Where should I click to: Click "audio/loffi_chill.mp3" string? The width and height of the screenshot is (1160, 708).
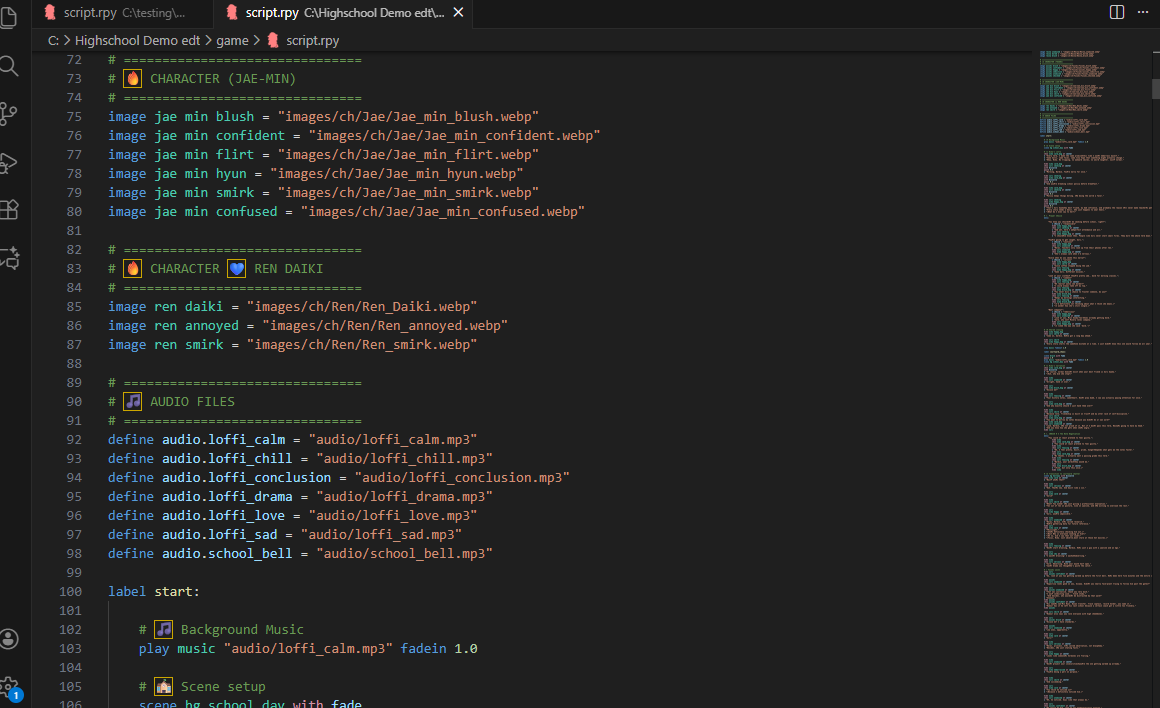coord(404,459)
